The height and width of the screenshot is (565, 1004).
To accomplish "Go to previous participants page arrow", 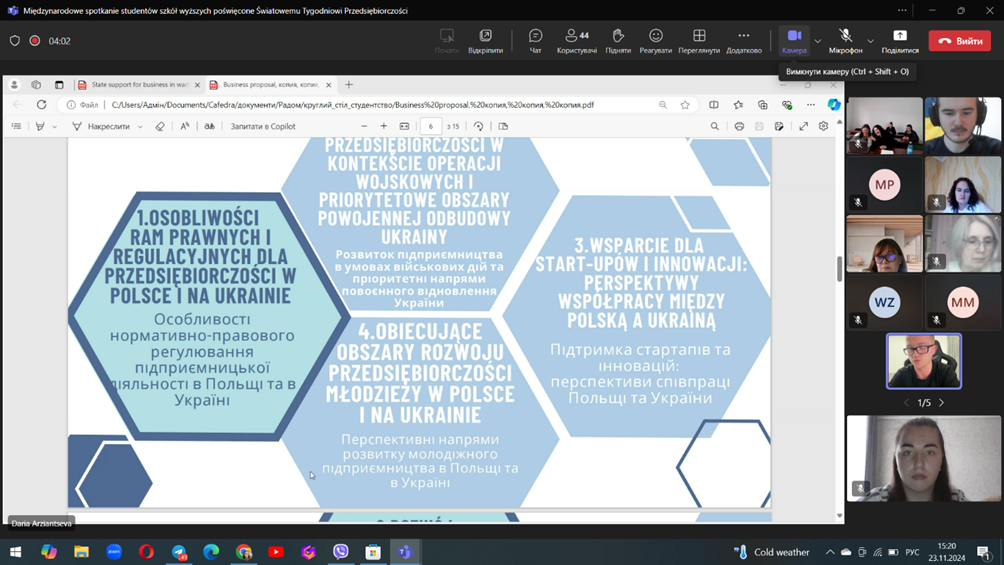I will 906,403.
